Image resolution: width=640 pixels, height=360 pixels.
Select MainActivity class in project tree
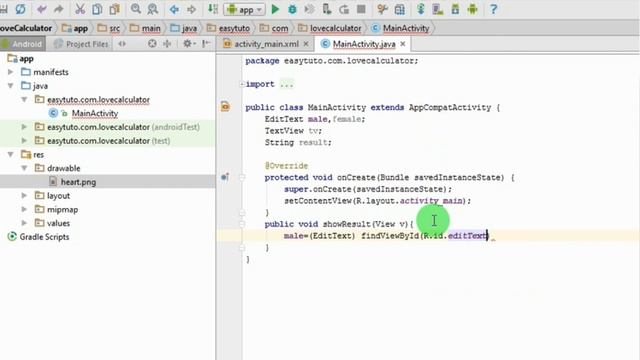tap(94, 113)
